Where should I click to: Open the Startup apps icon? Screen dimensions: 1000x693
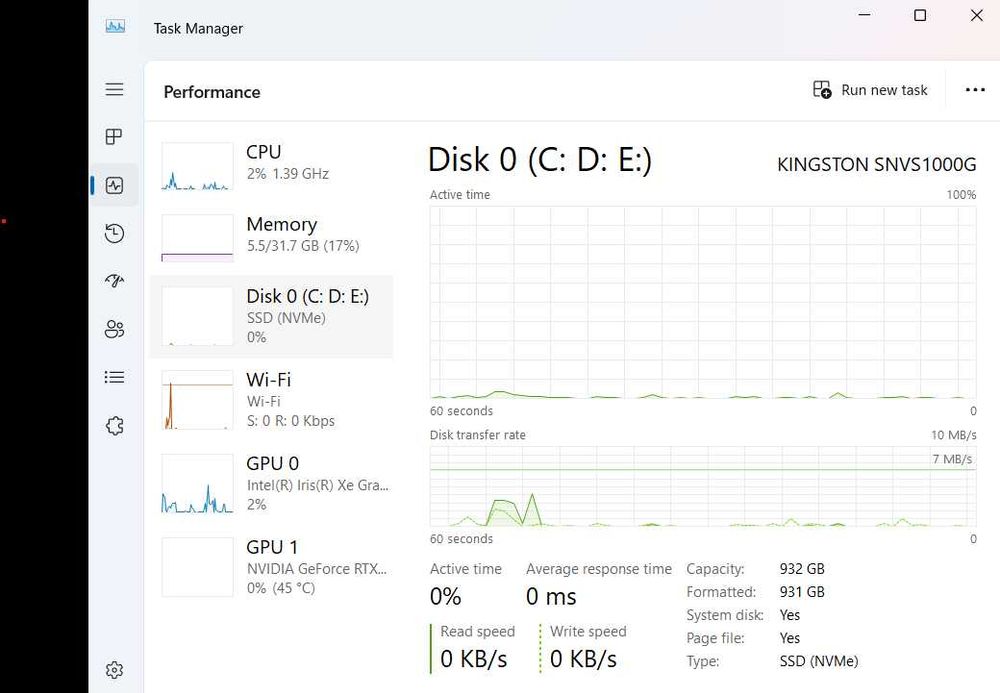coord(115,281)
